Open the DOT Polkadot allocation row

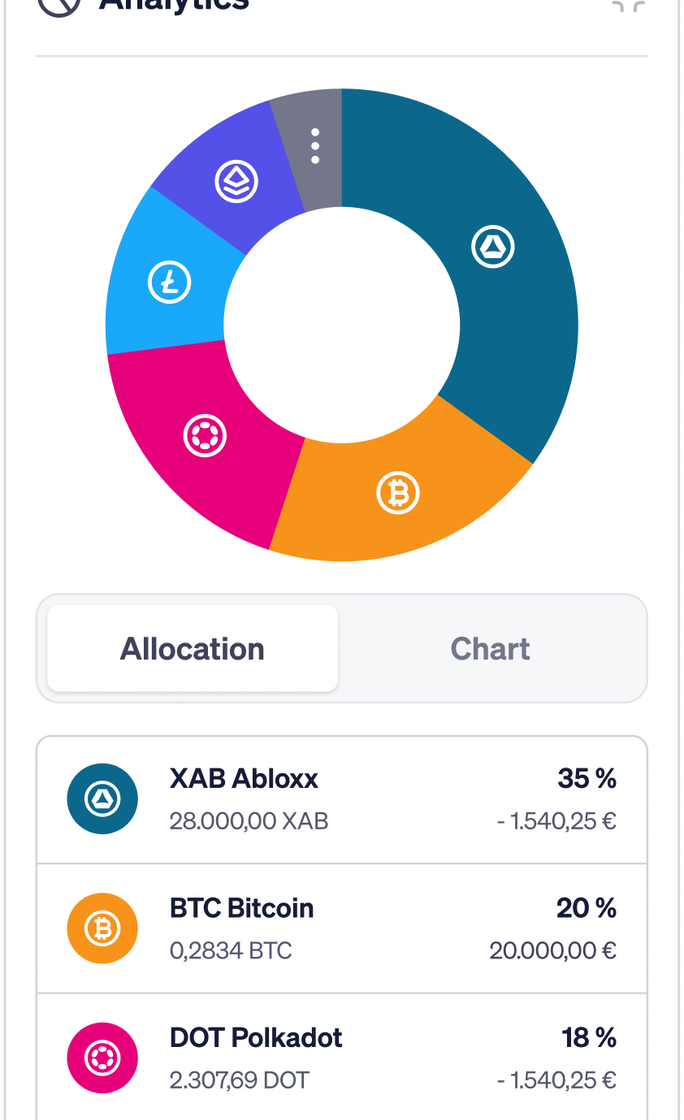(x=342, y=1057)
